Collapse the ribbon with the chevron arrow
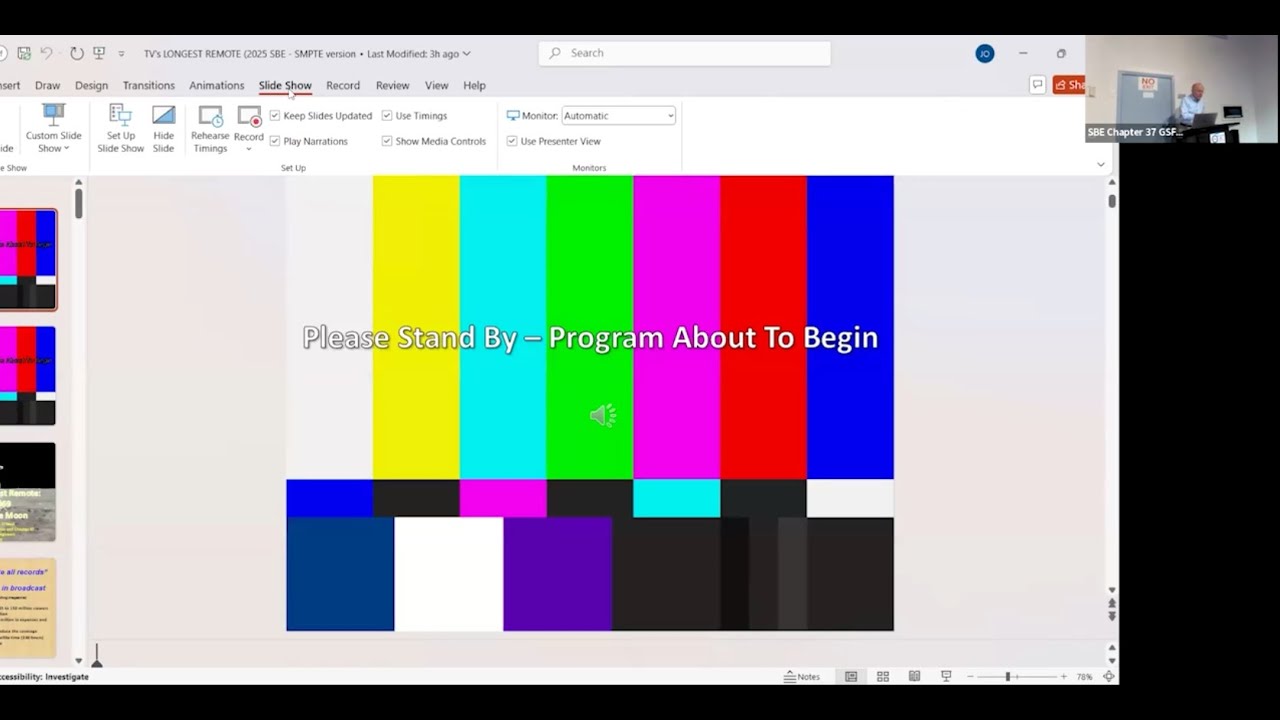 1101,164
